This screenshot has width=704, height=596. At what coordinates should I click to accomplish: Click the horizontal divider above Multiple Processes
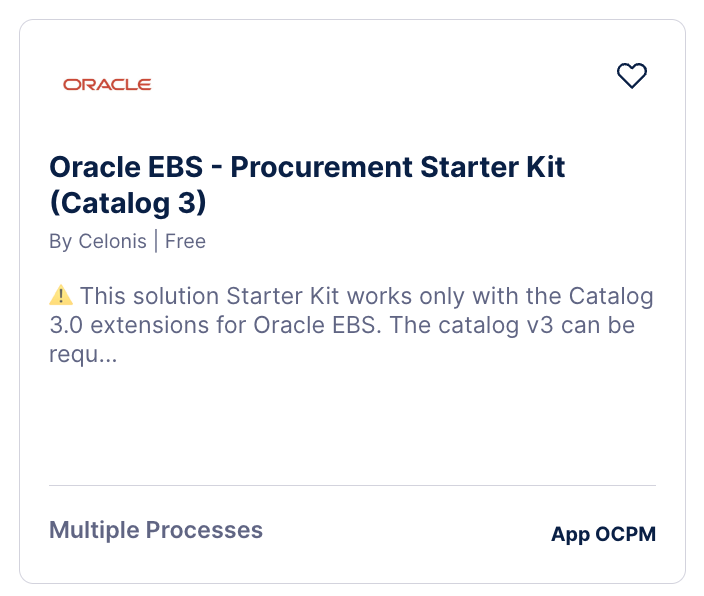tap(352, 486)
